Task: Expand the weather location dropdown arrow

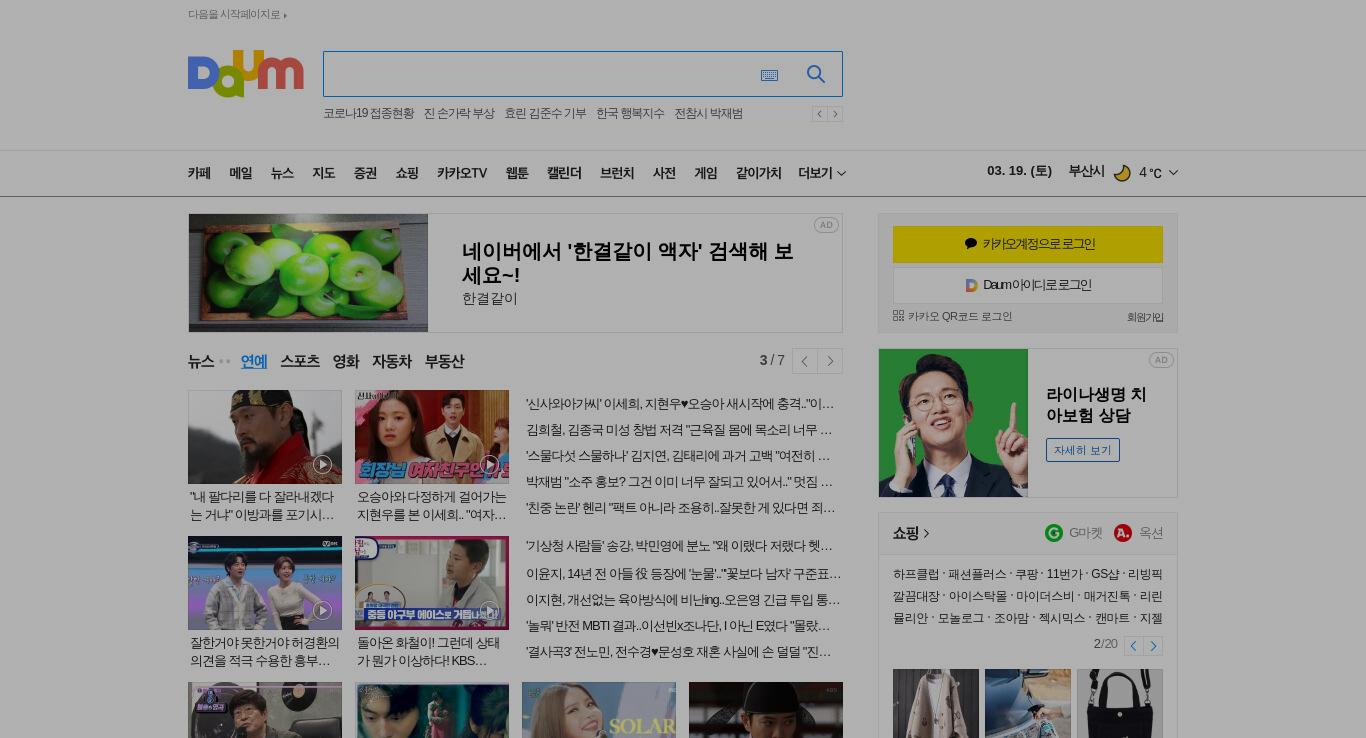Action: tap(1173, 173)
